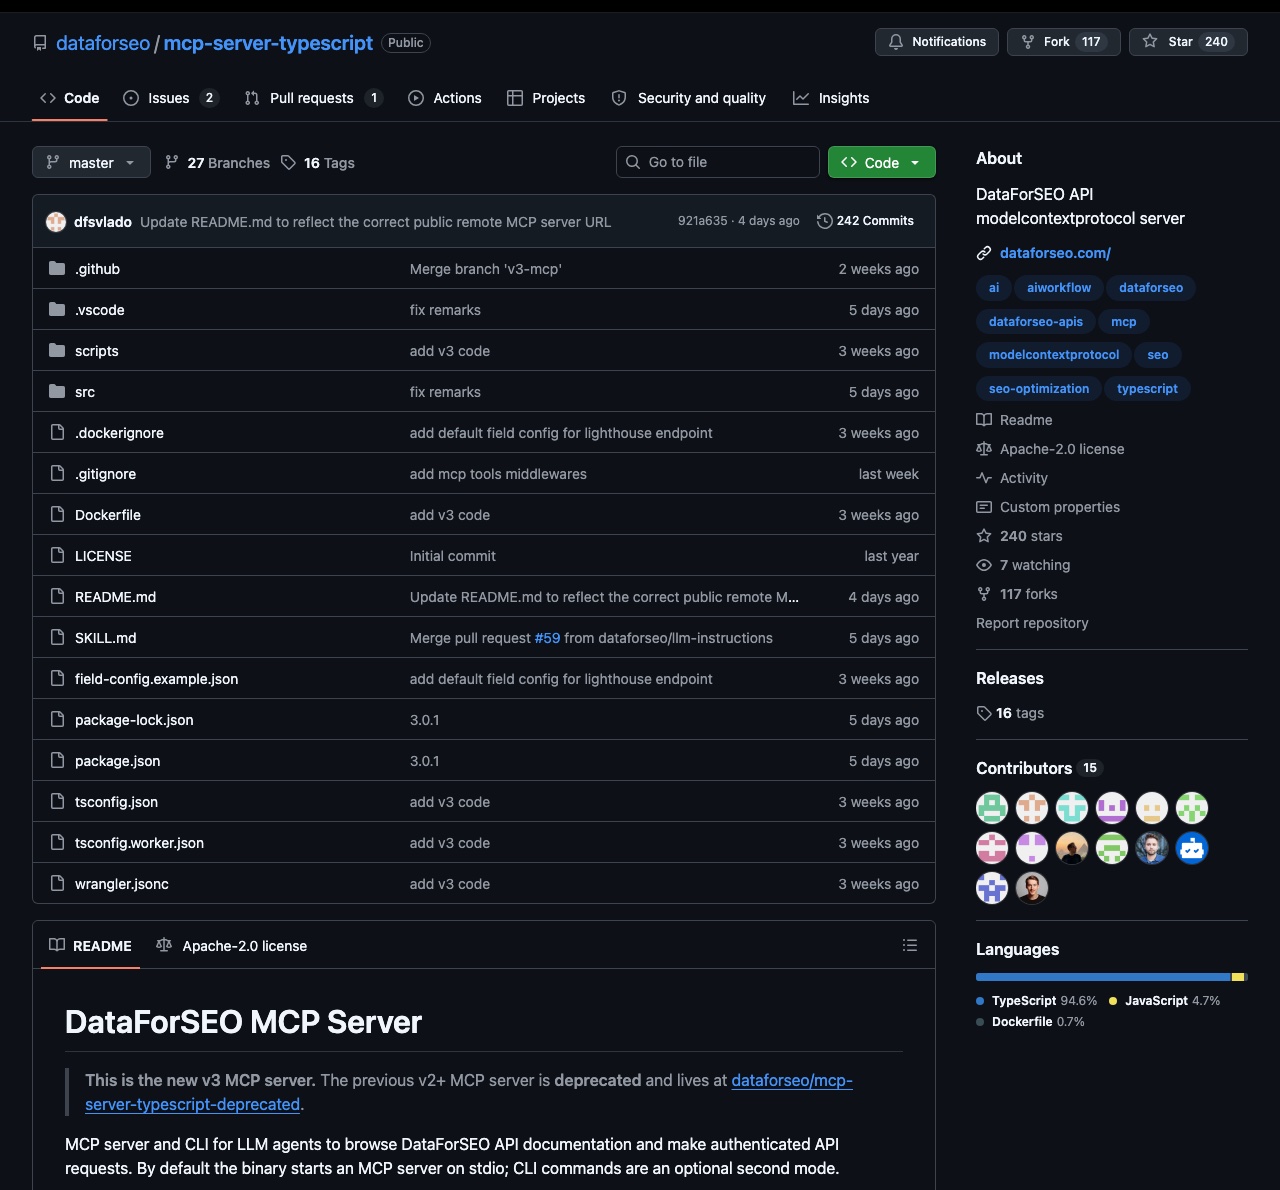Image resolution: width=1280 pixels, height=1190 pixels.
Task: Open mcp-server-typescript repository name link
Action: [x=268, y=43]
